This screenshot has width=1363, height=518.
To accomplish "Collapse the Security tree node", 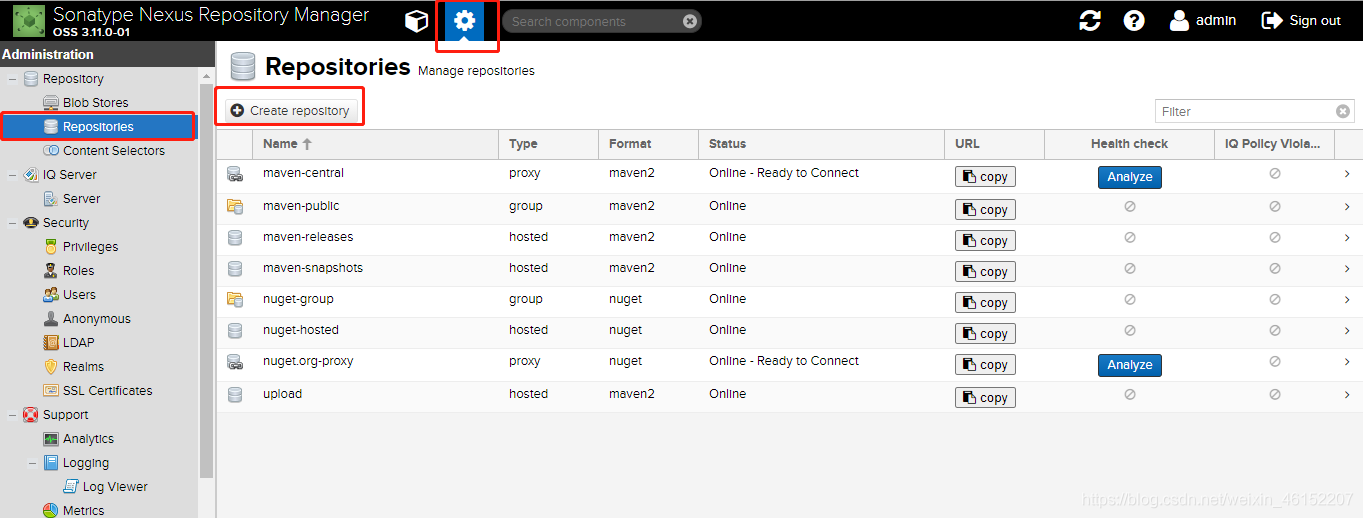I will 11,223.
